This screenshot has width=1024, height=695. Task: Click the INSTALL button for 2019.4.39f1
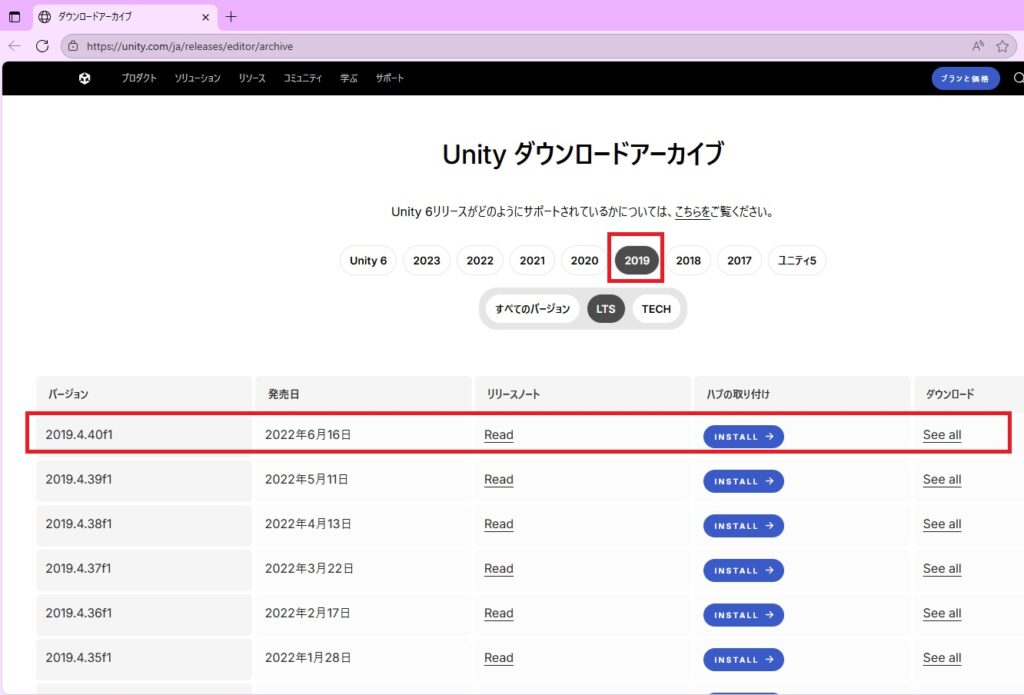click(743, 481)
